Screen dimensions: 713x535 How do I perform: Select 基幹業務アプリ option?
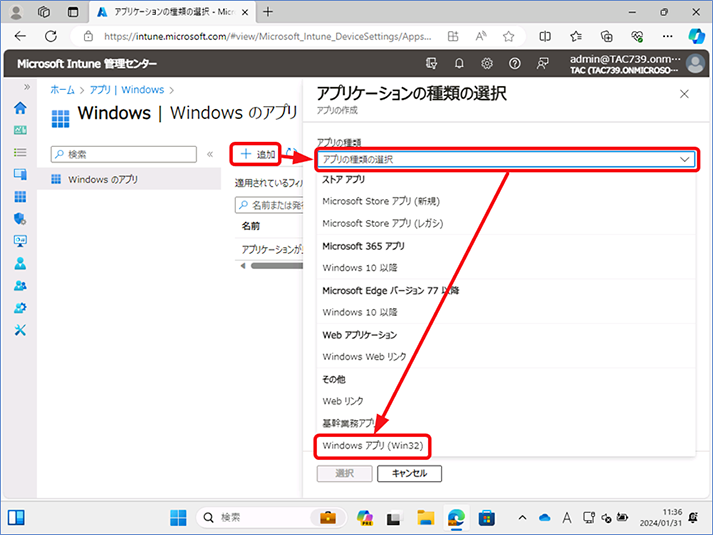point(349,424)
